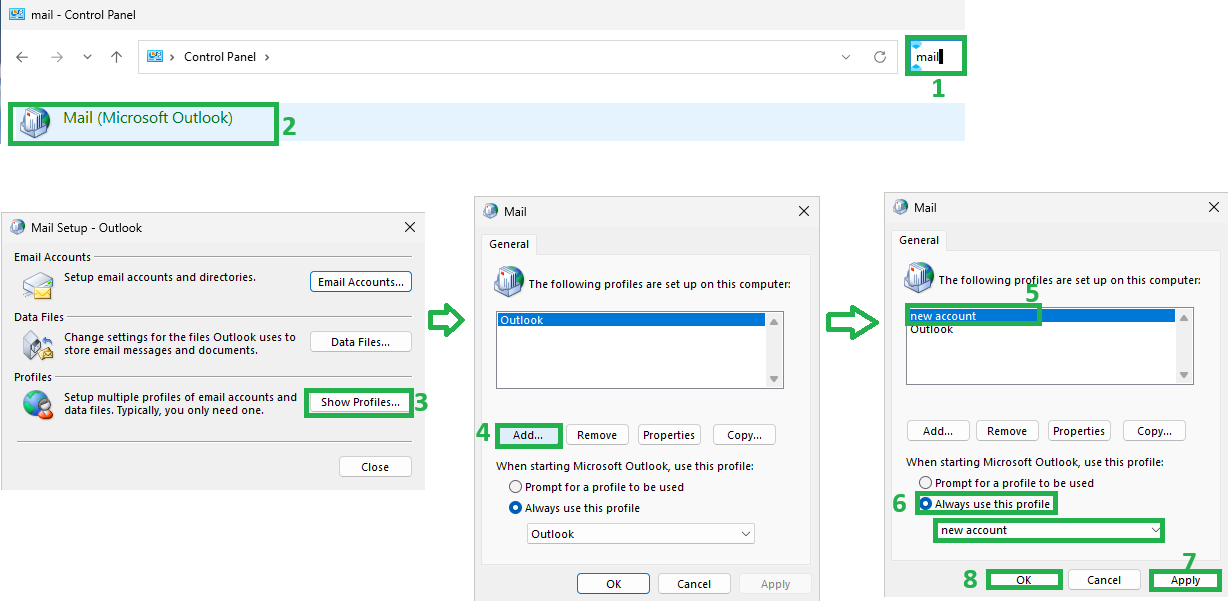Image resolution: width=1228 pixels, height=602 pixels.
Task: Click OK in the middle Mail dialog
Action: click(613, 584)
